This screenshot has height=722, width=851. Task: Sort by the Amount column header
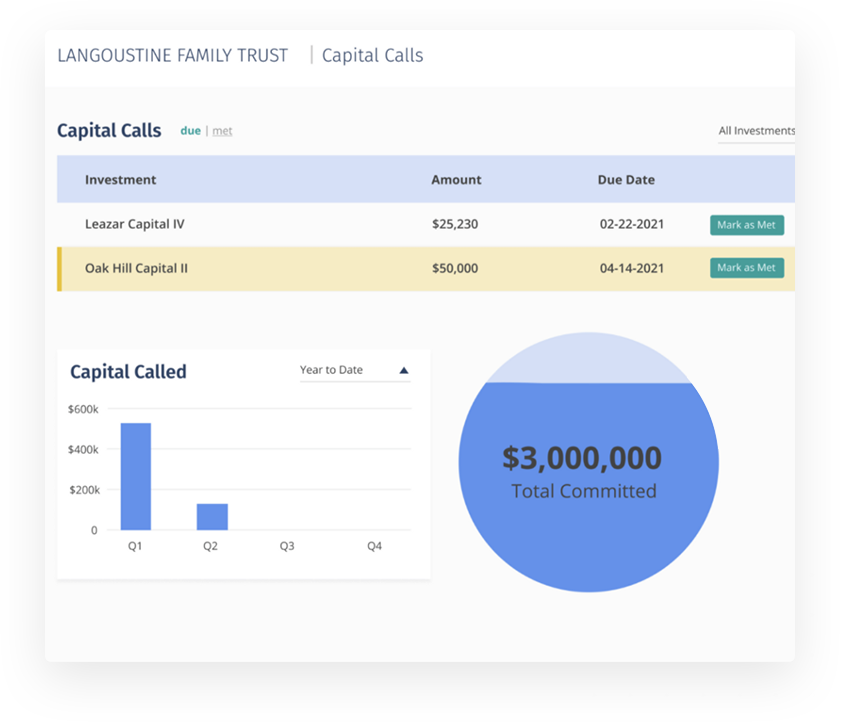(456, 180)
